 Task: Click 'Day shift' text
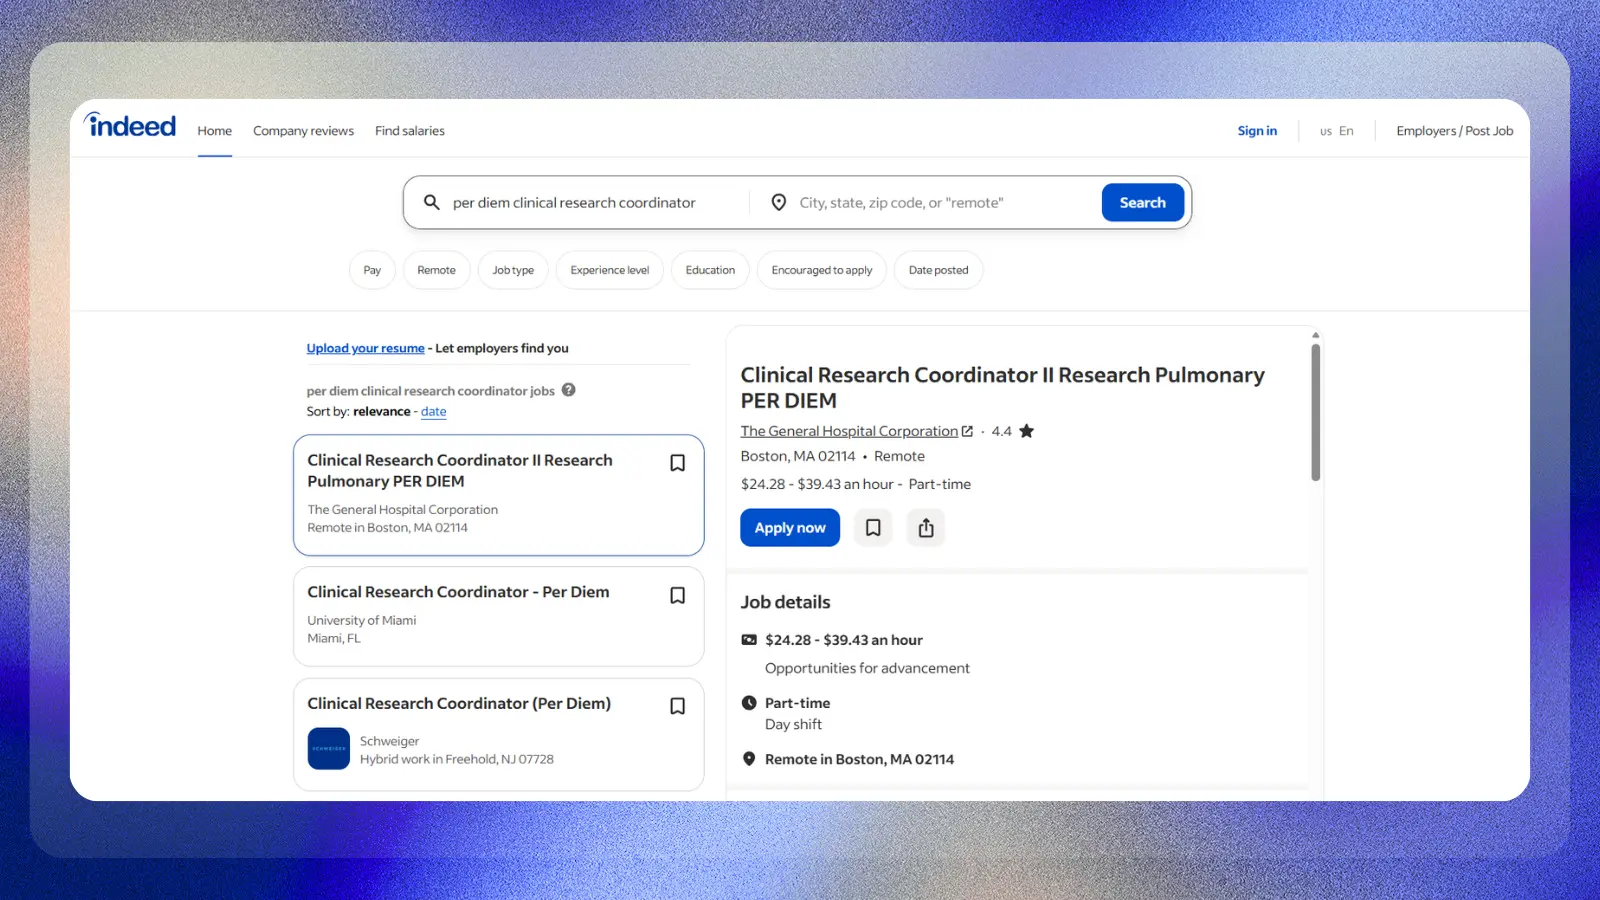pos(793,724)
